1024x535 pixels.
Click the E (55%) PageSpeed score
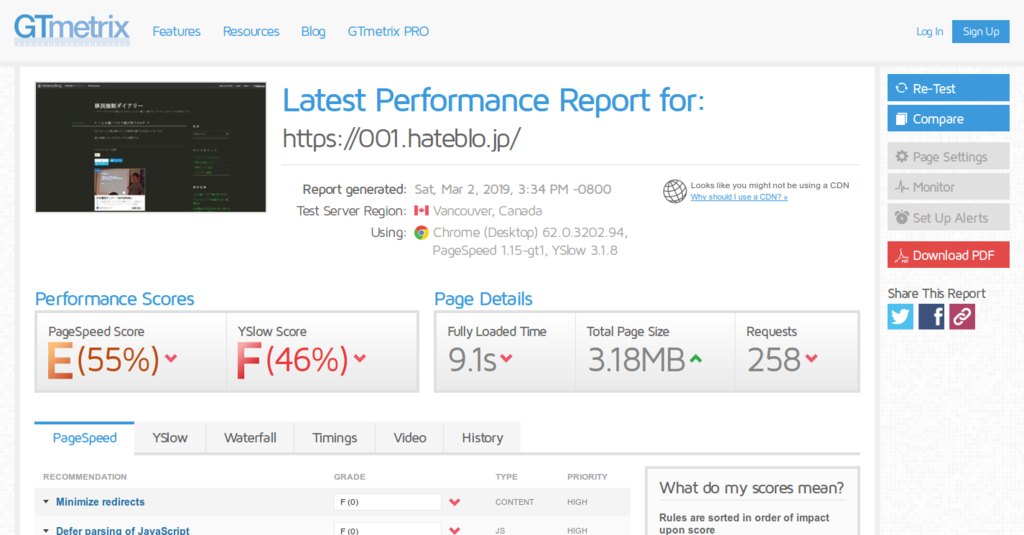point(103,360)
